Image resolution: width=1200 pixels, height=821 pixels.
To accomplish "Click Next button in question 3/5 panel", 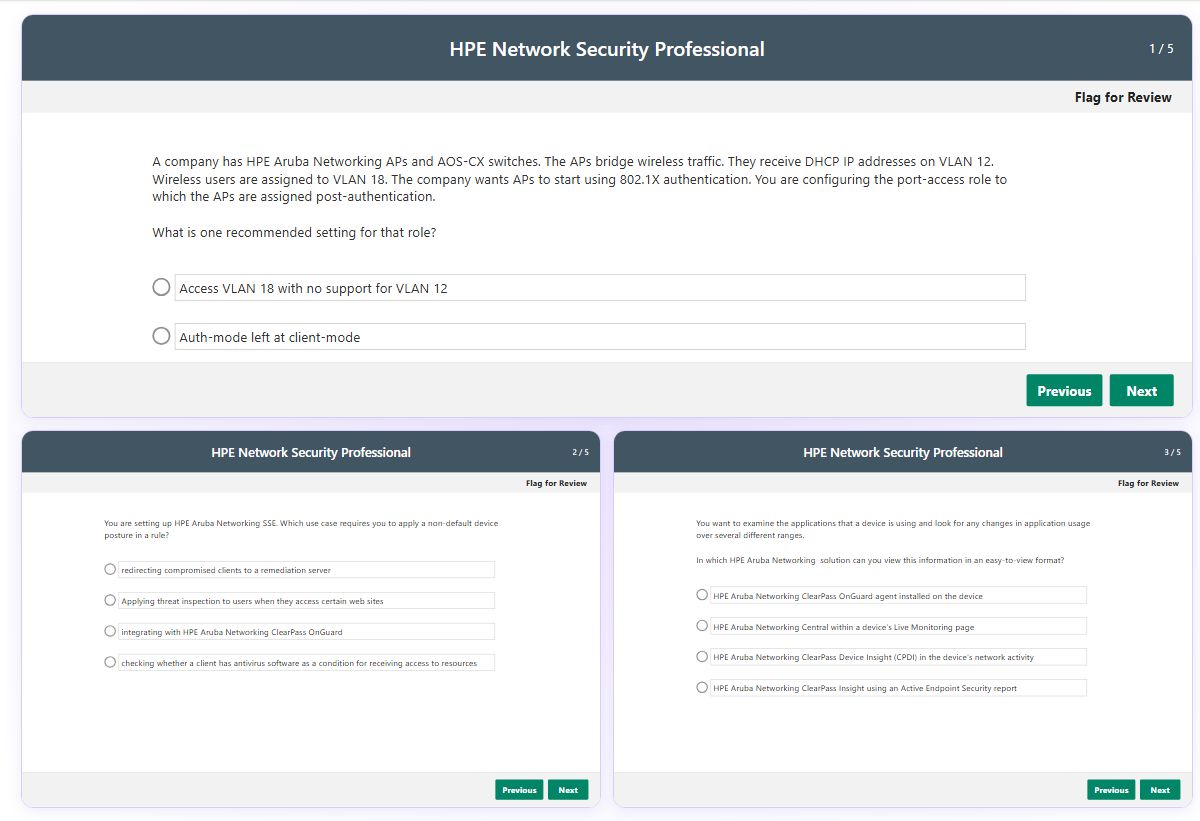I will (1160, 790).
